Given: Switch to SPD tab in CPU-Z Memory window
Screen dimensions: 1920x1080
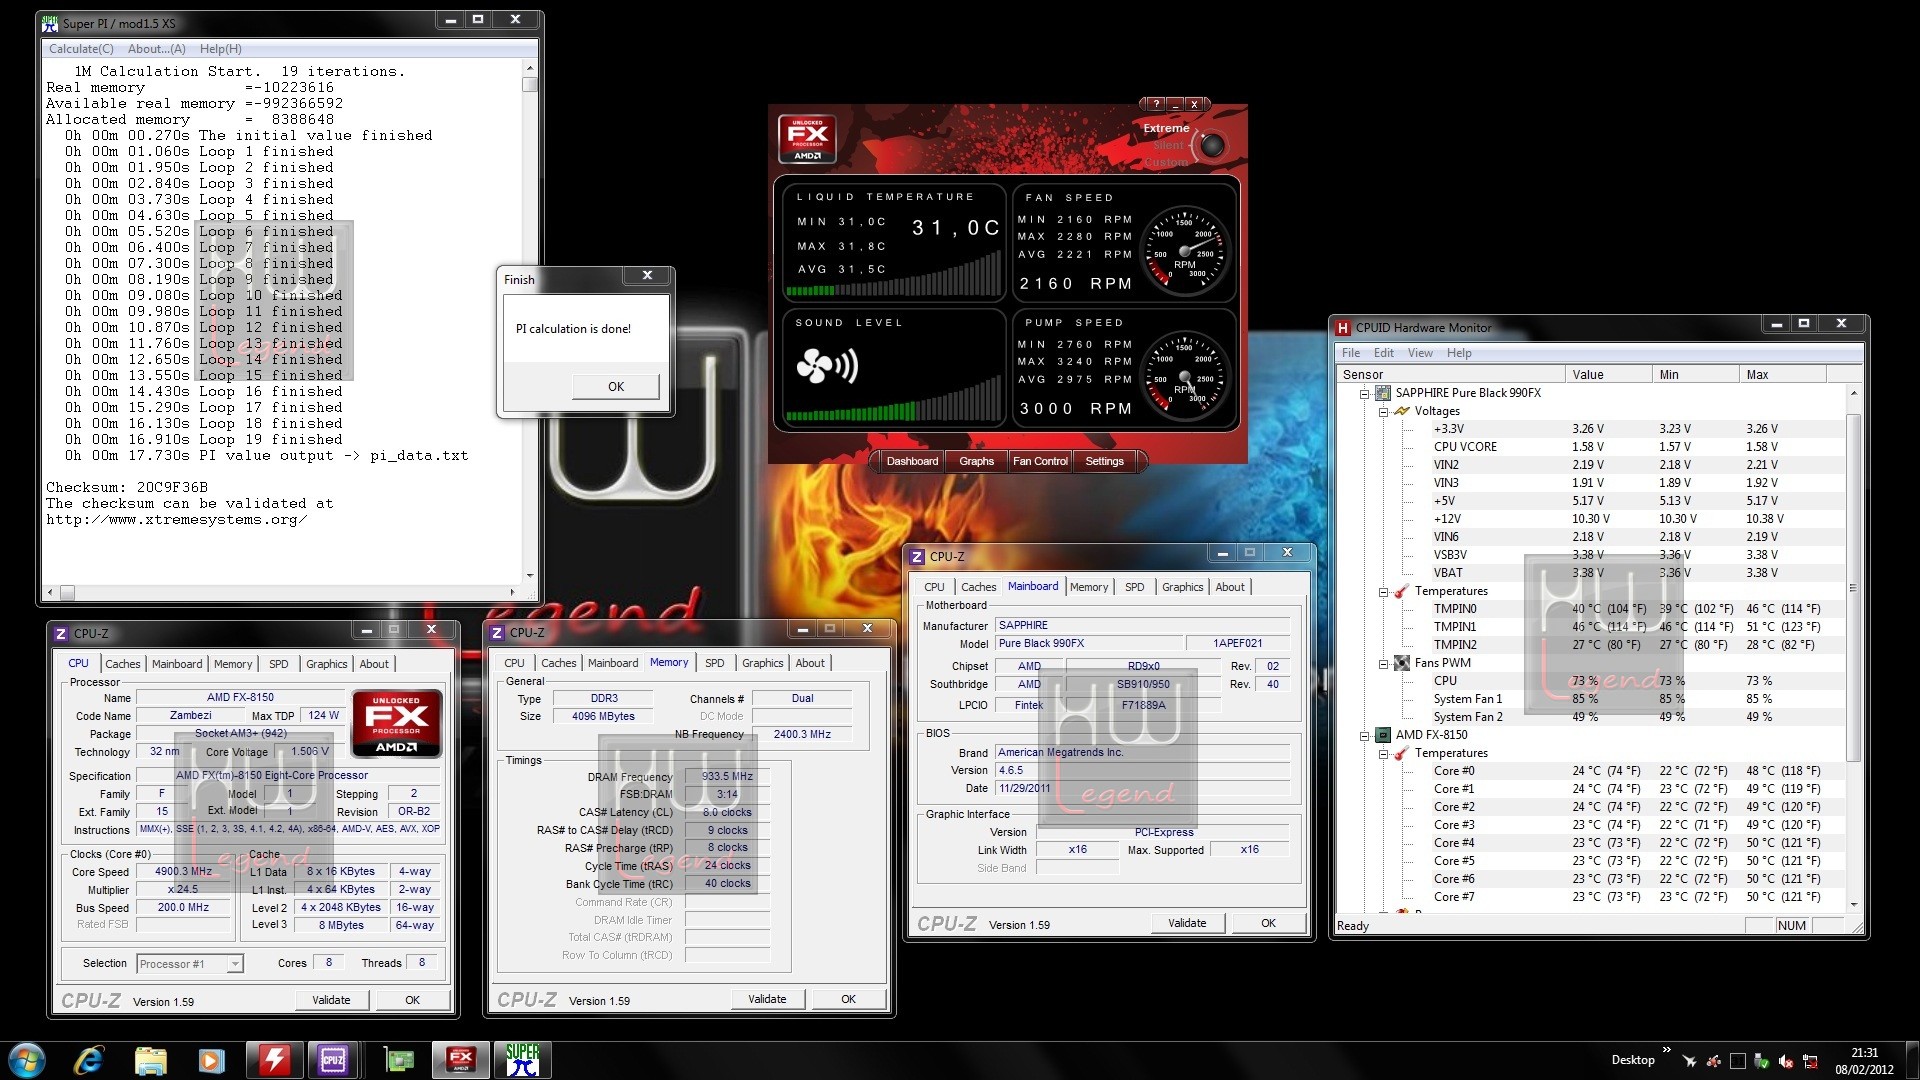Looking at the screenshot, I should click(715, 663).
